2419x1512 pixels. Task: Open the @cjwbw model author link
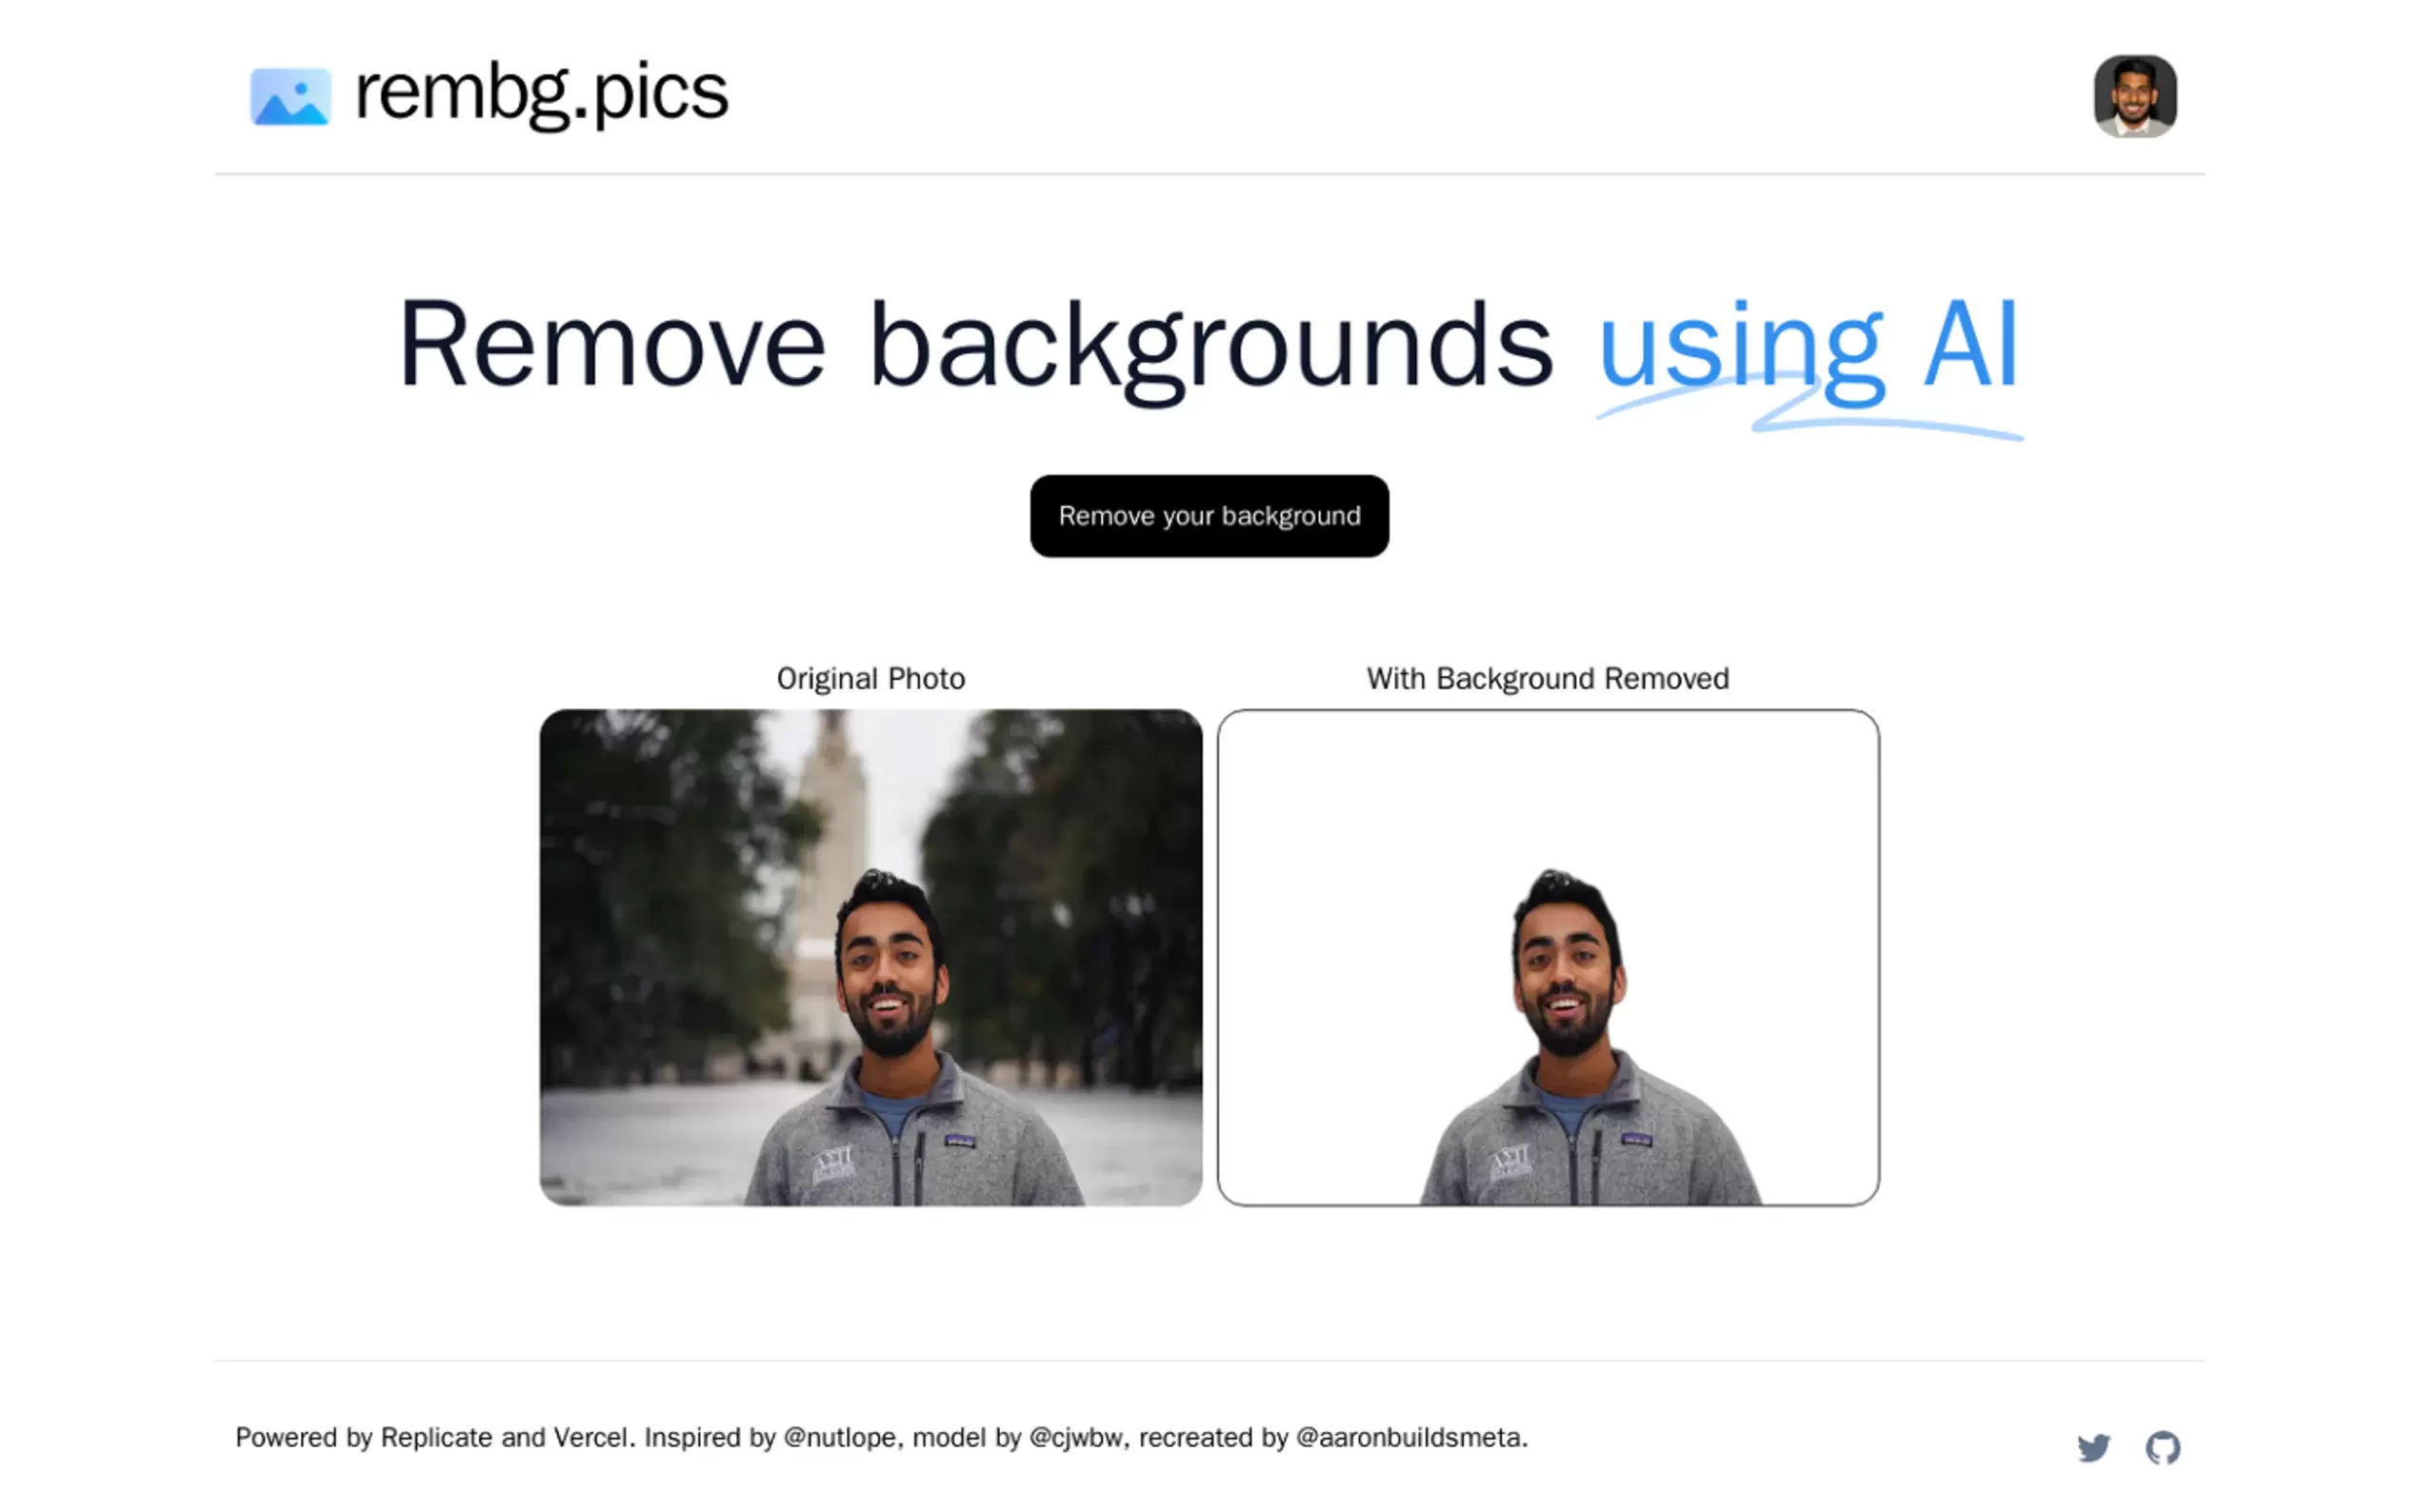1075,1437
